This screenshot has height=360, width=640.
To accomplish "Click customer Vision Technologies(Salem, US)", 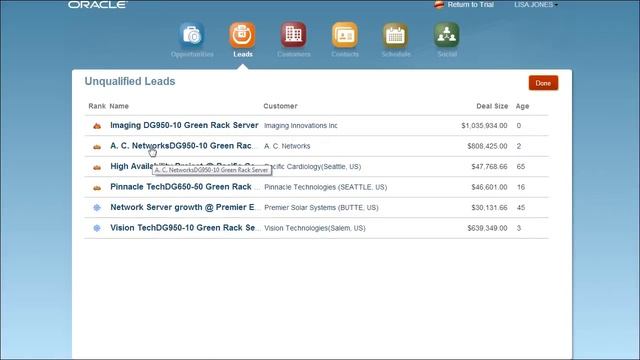I will 315,228.
